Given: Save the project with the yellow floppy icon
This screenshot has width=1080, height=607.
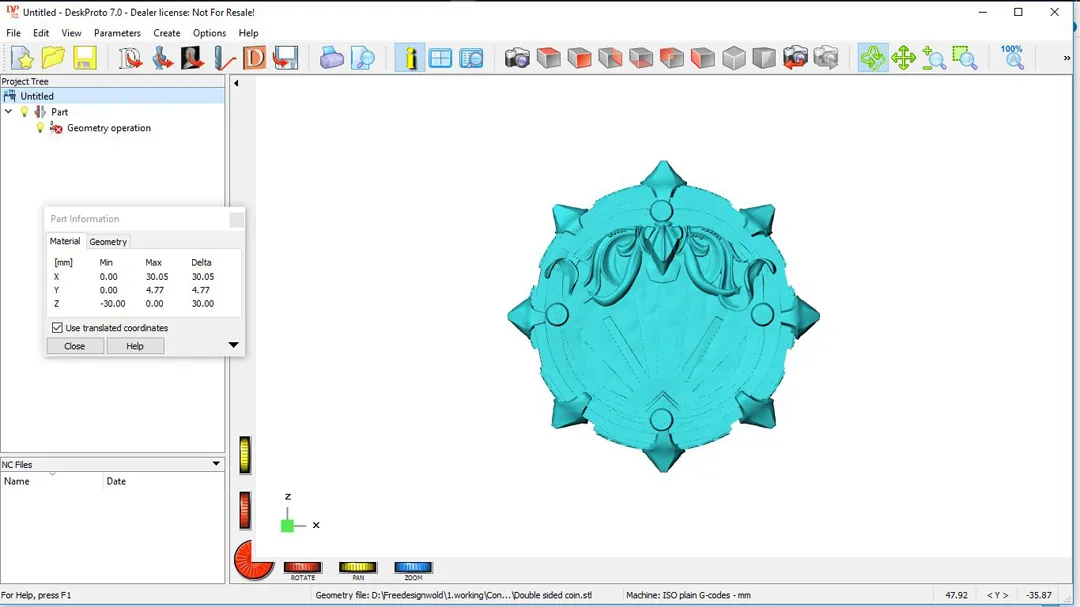Looking at the screenshot, I should pyautogui.click(x=85, y=58).
